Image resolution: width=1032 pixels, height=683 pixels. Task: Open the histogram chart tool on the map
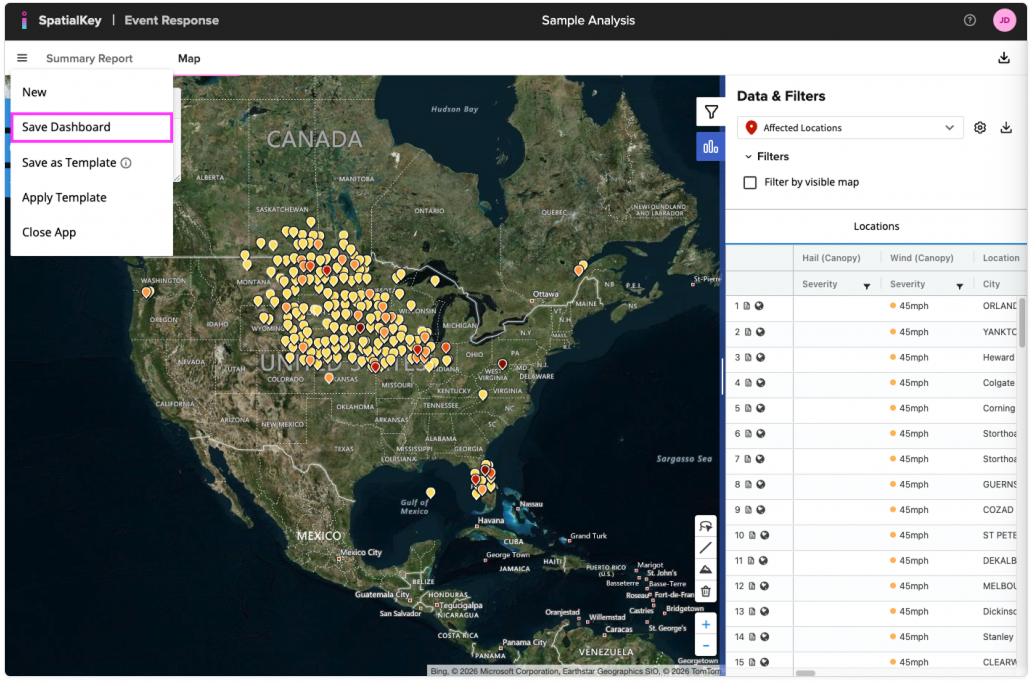click(711, 146)
